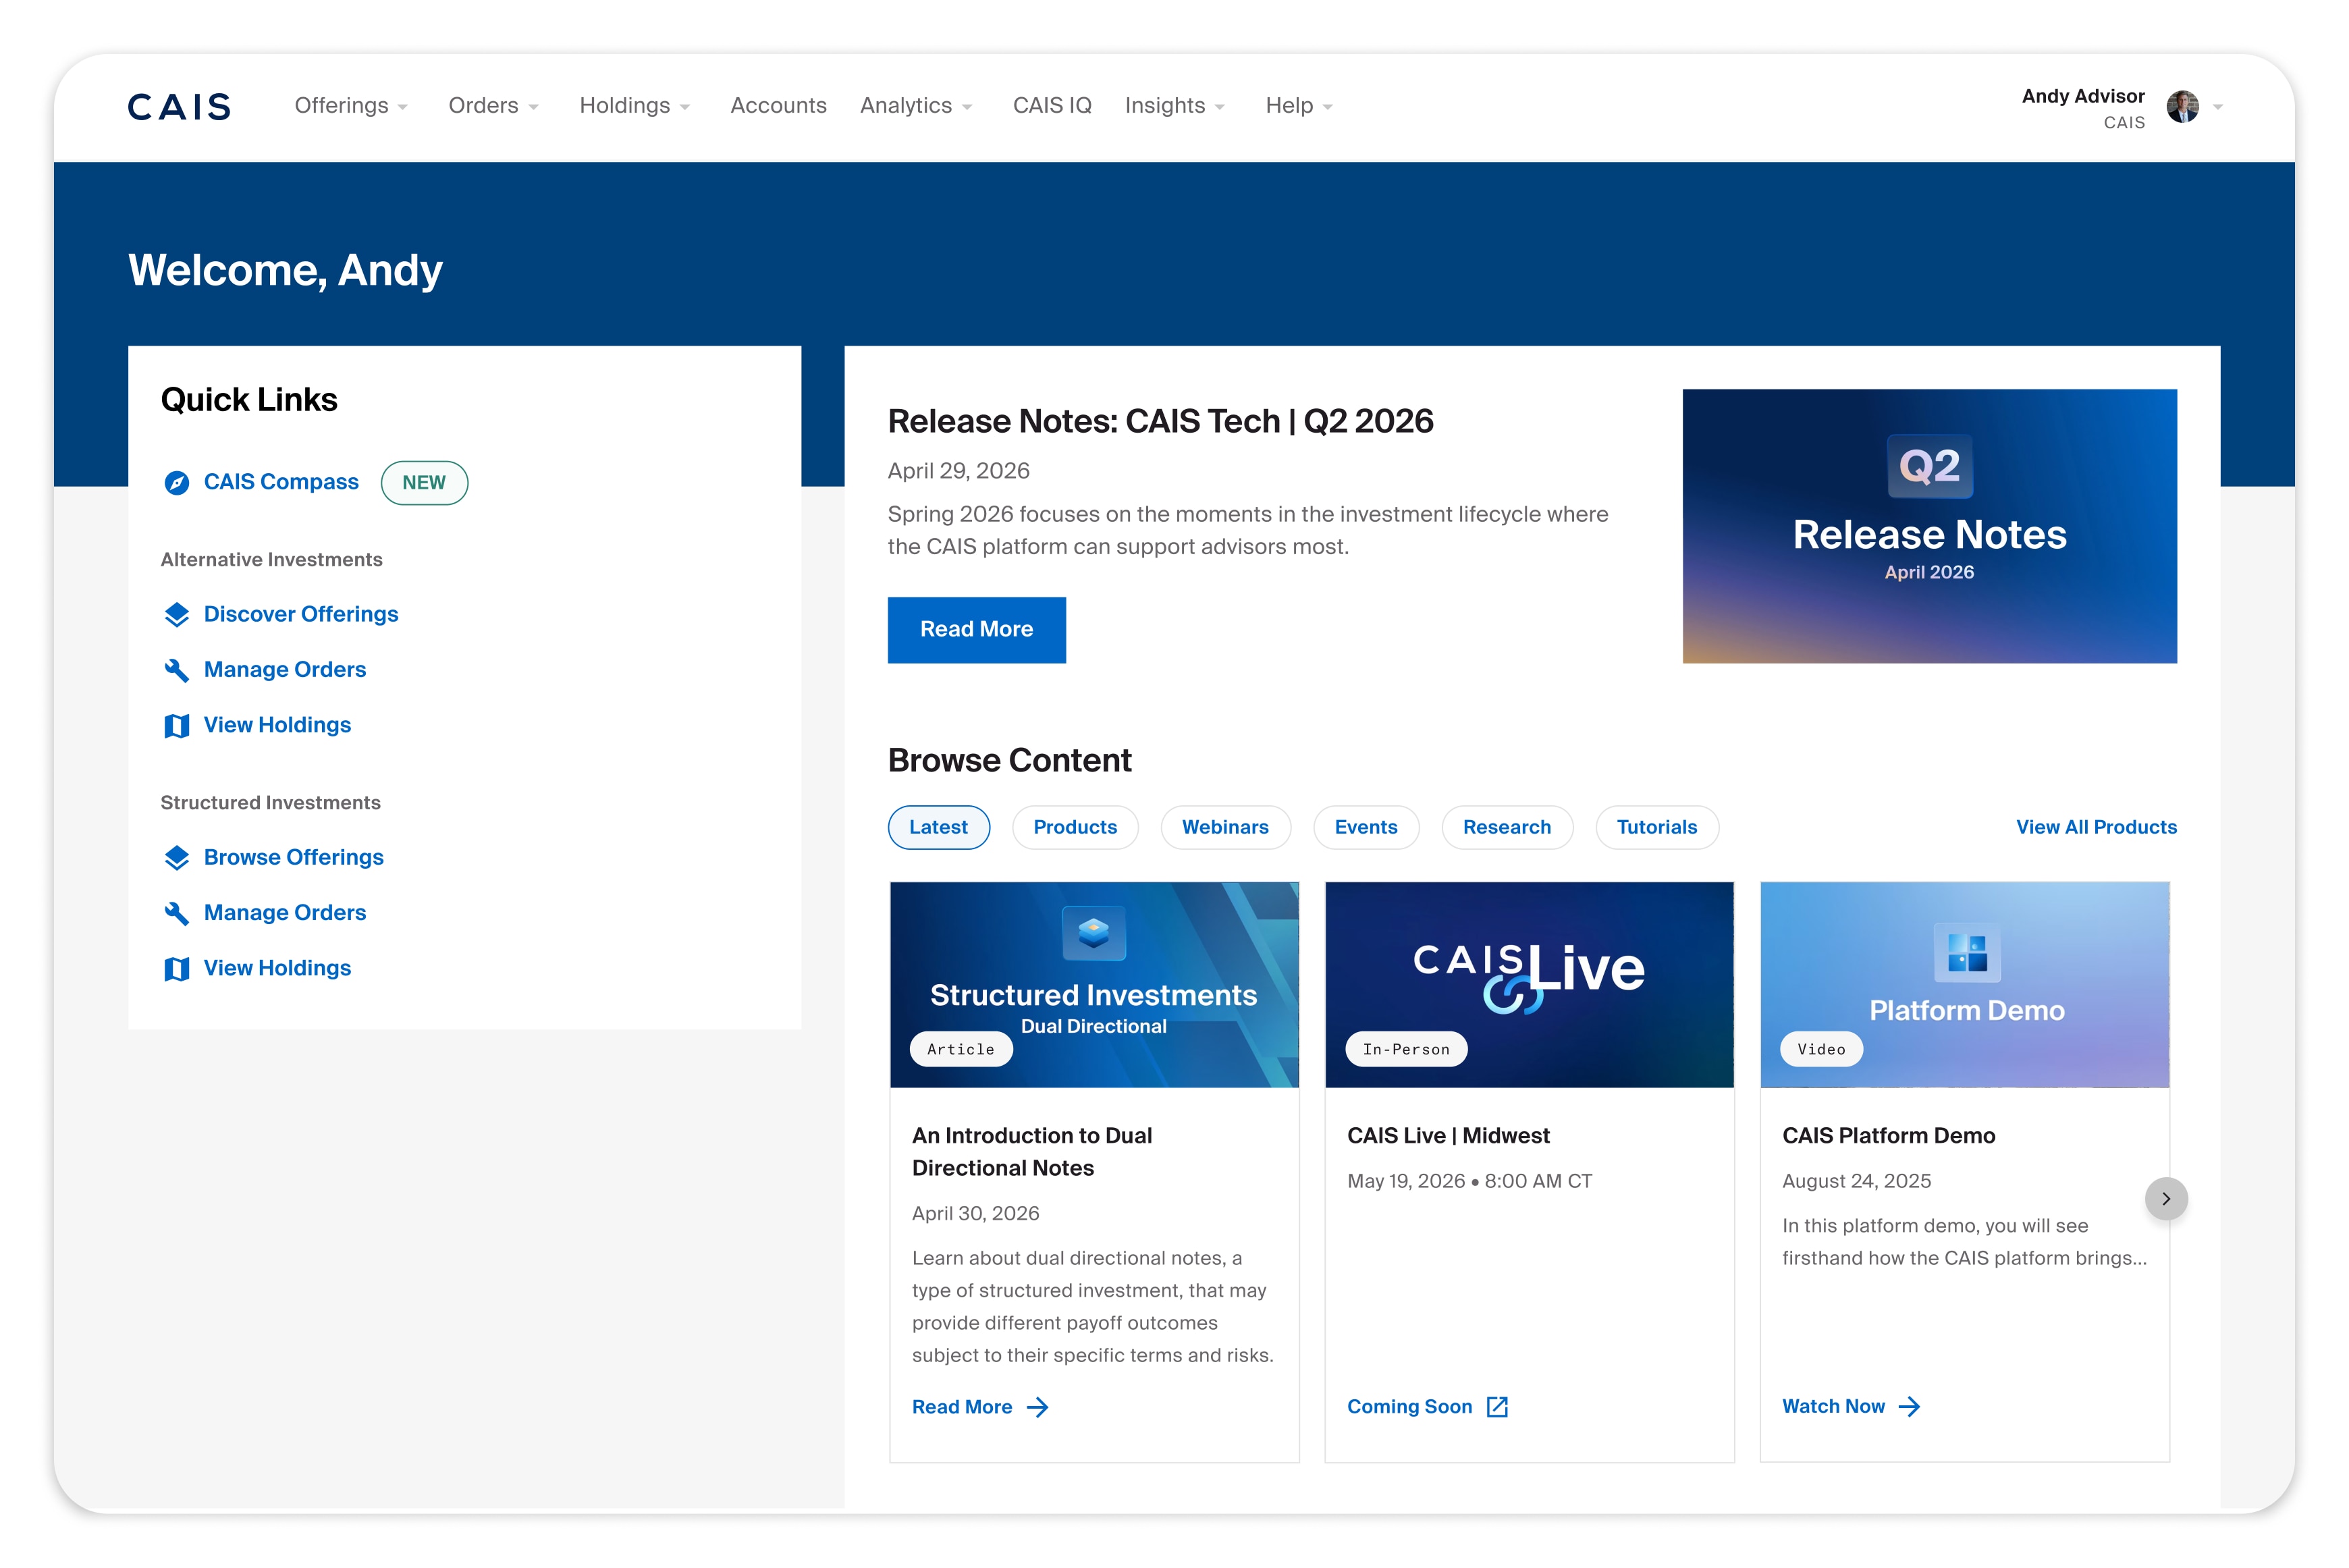The height and width of the screenshot is (1568, 2349).
Task: Click the NEW badge beside CAIS Compass
Action: (424, 483)
